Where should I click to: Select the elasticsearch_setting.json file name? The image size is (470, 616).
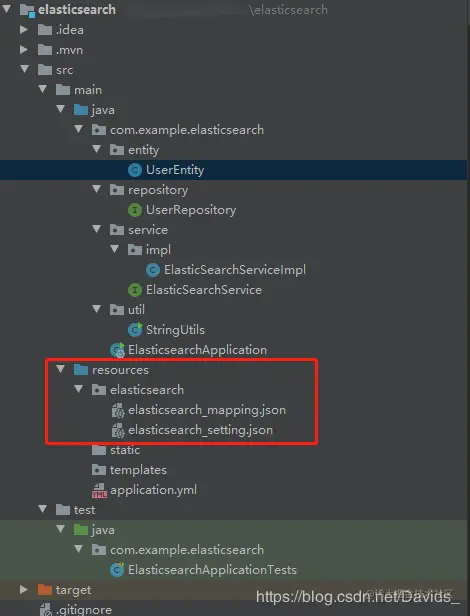[200, 430]
